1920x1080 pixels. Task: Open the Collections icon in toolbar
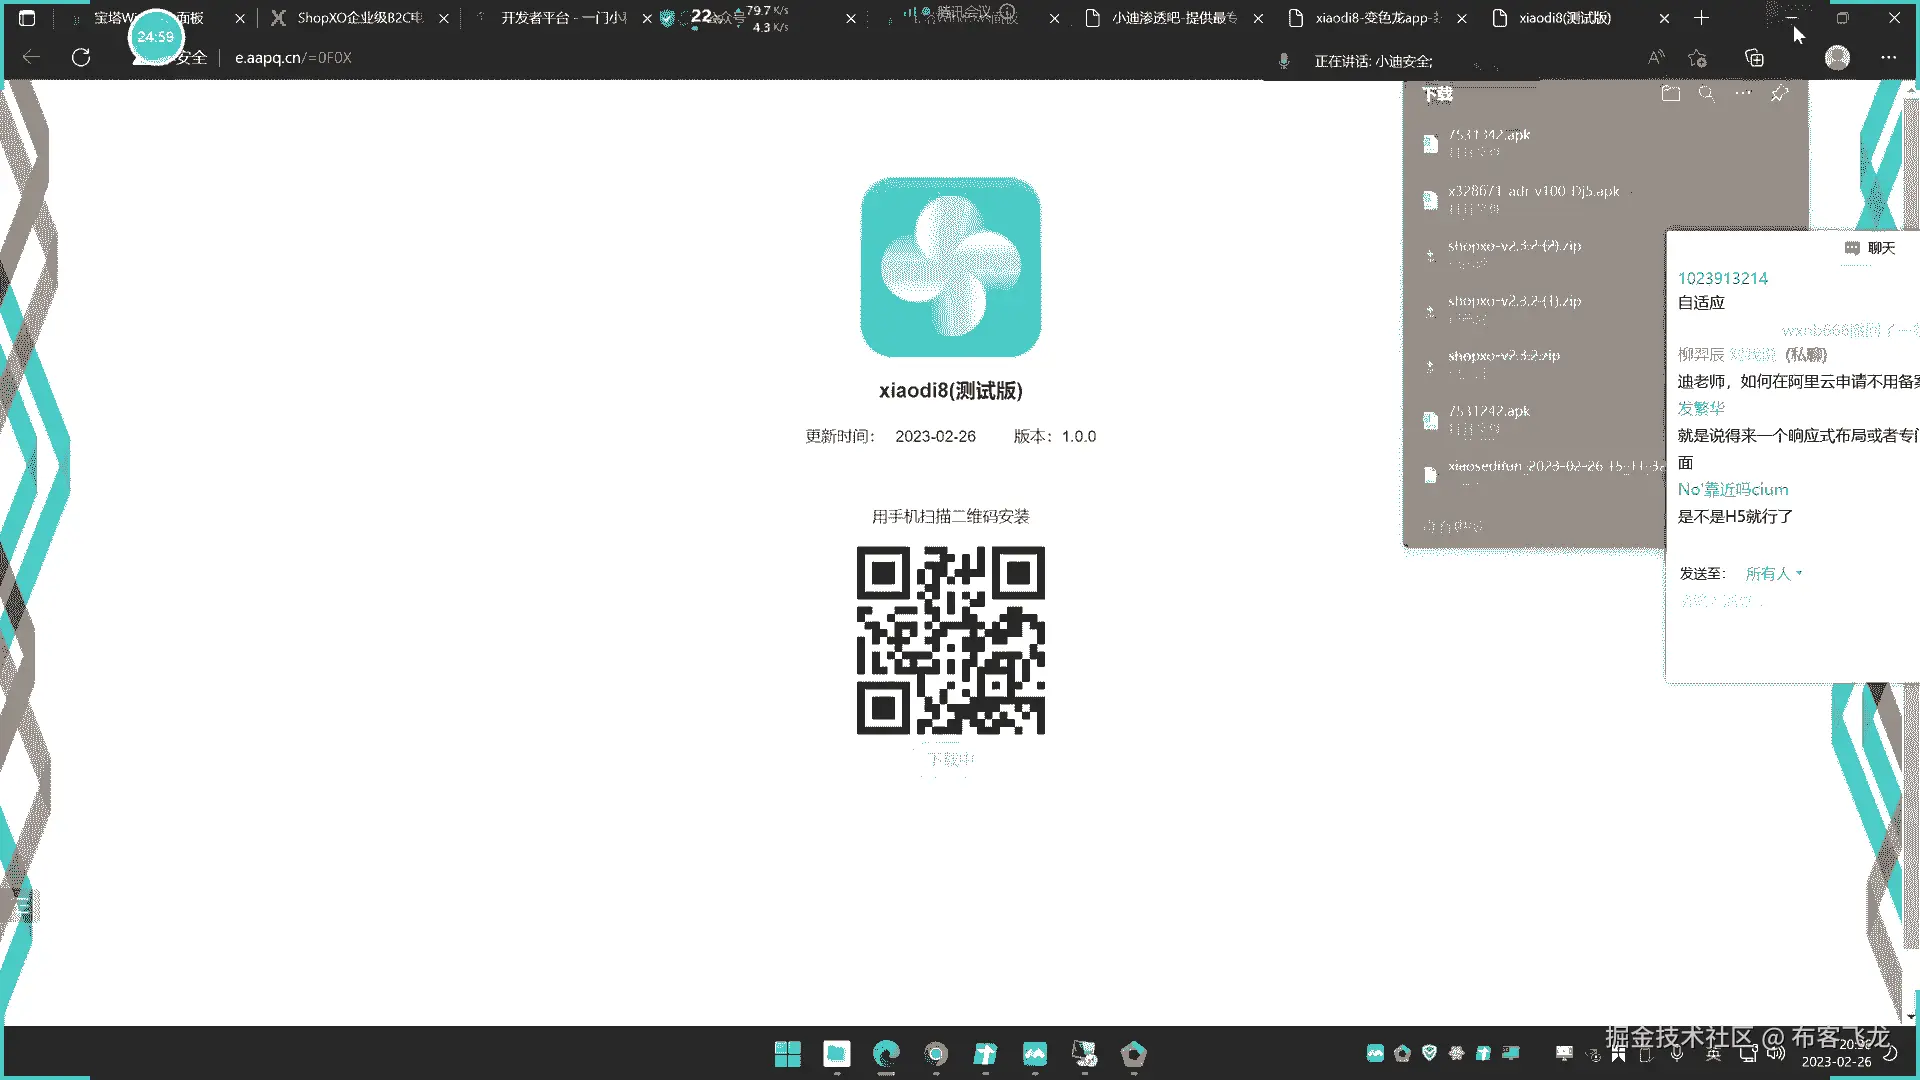click(x=1754, y=58)
